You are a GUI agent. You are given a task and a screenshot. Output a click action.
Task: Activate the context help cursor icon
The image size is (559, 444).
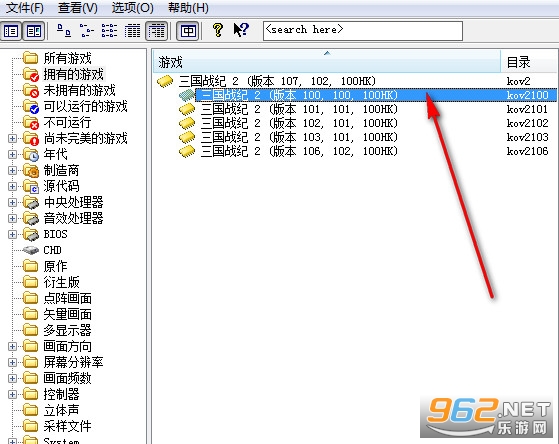pos(241,30)
